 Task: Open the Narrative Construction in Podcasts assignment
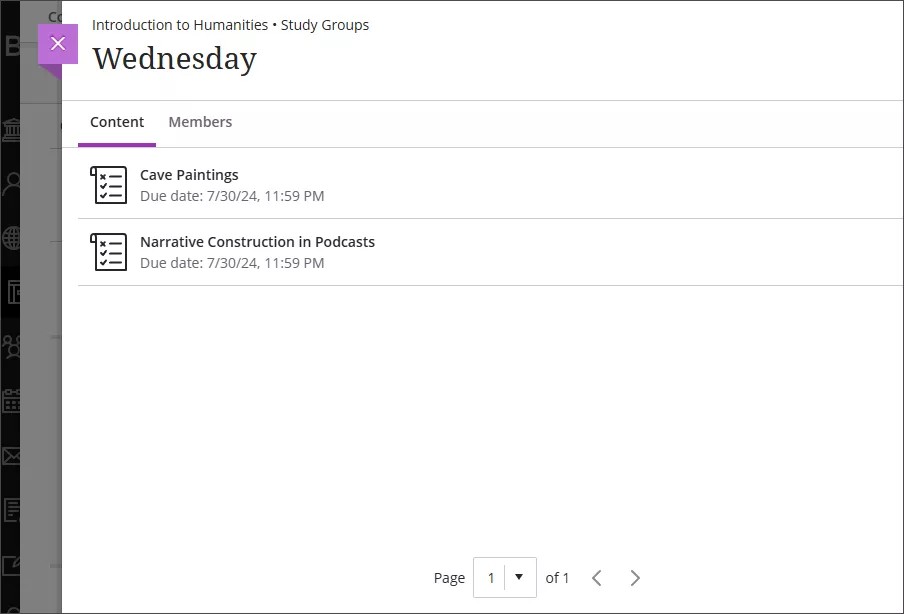(257, 241)
